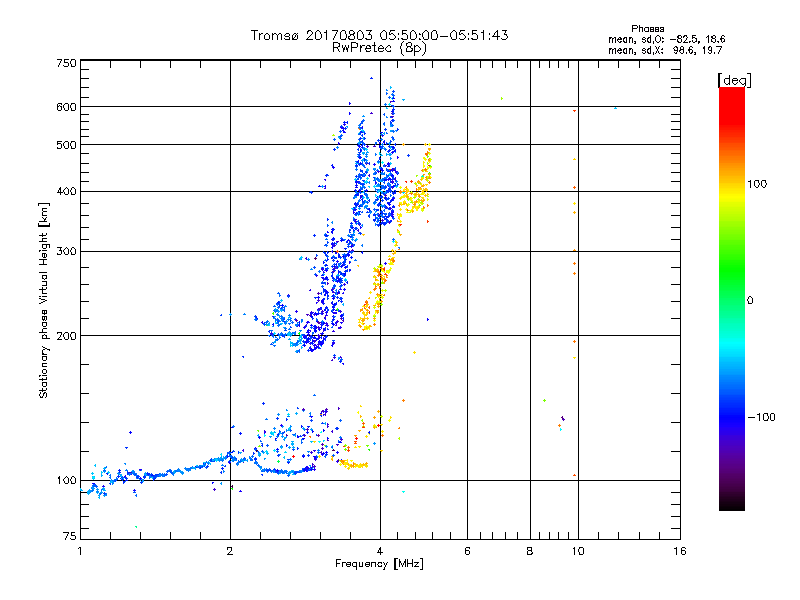800x600 pixels.
Task: Click the 'Frequency [MHz]' axis label
Action: (x=379, y=564)
